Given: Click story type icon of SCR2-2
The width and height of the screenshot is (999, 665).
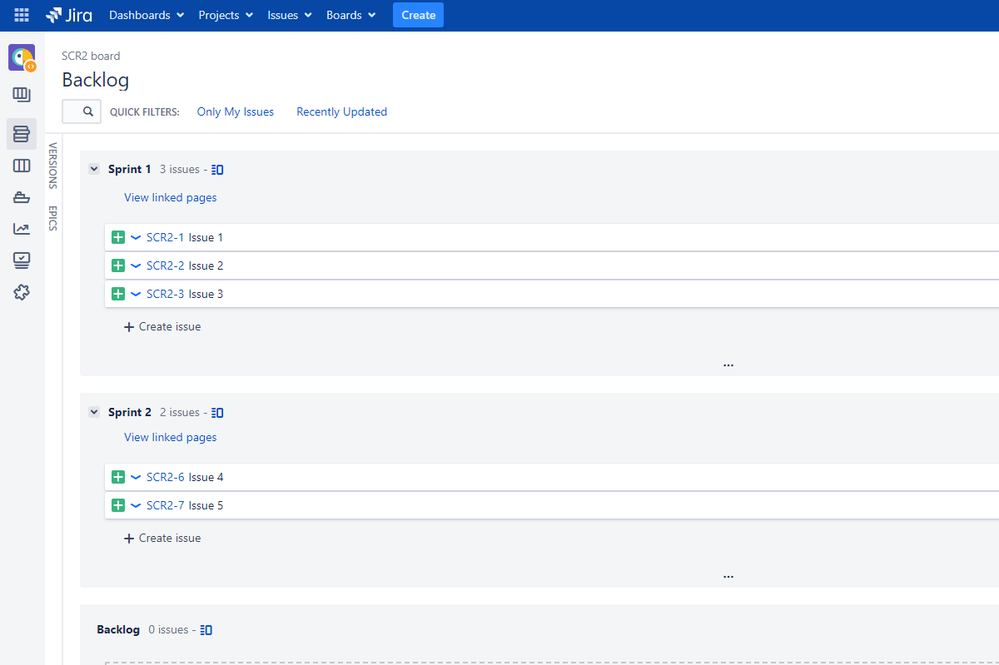Looking at the screenshot, I should pyautogui.click(x=118, y=265).
